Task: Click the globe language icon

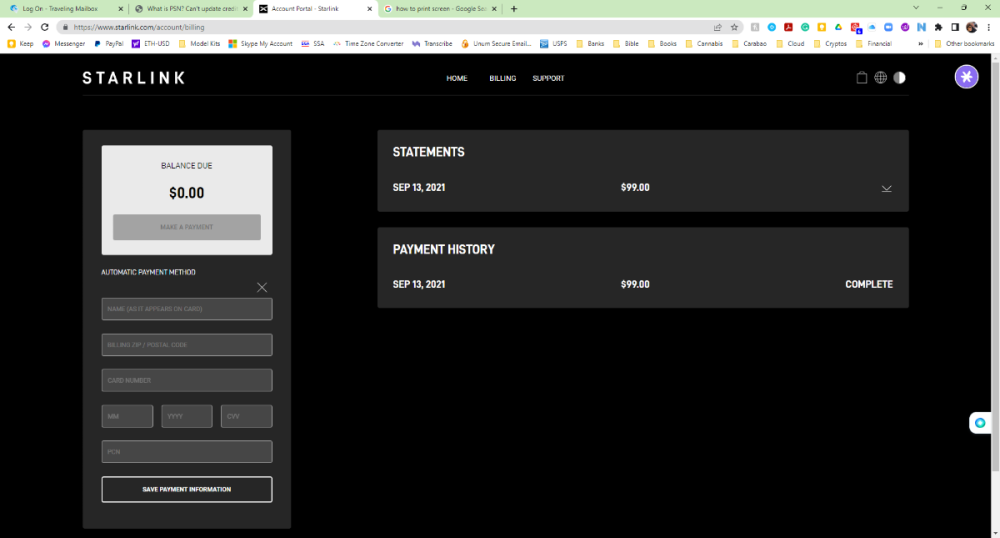Action: (881, 78)
